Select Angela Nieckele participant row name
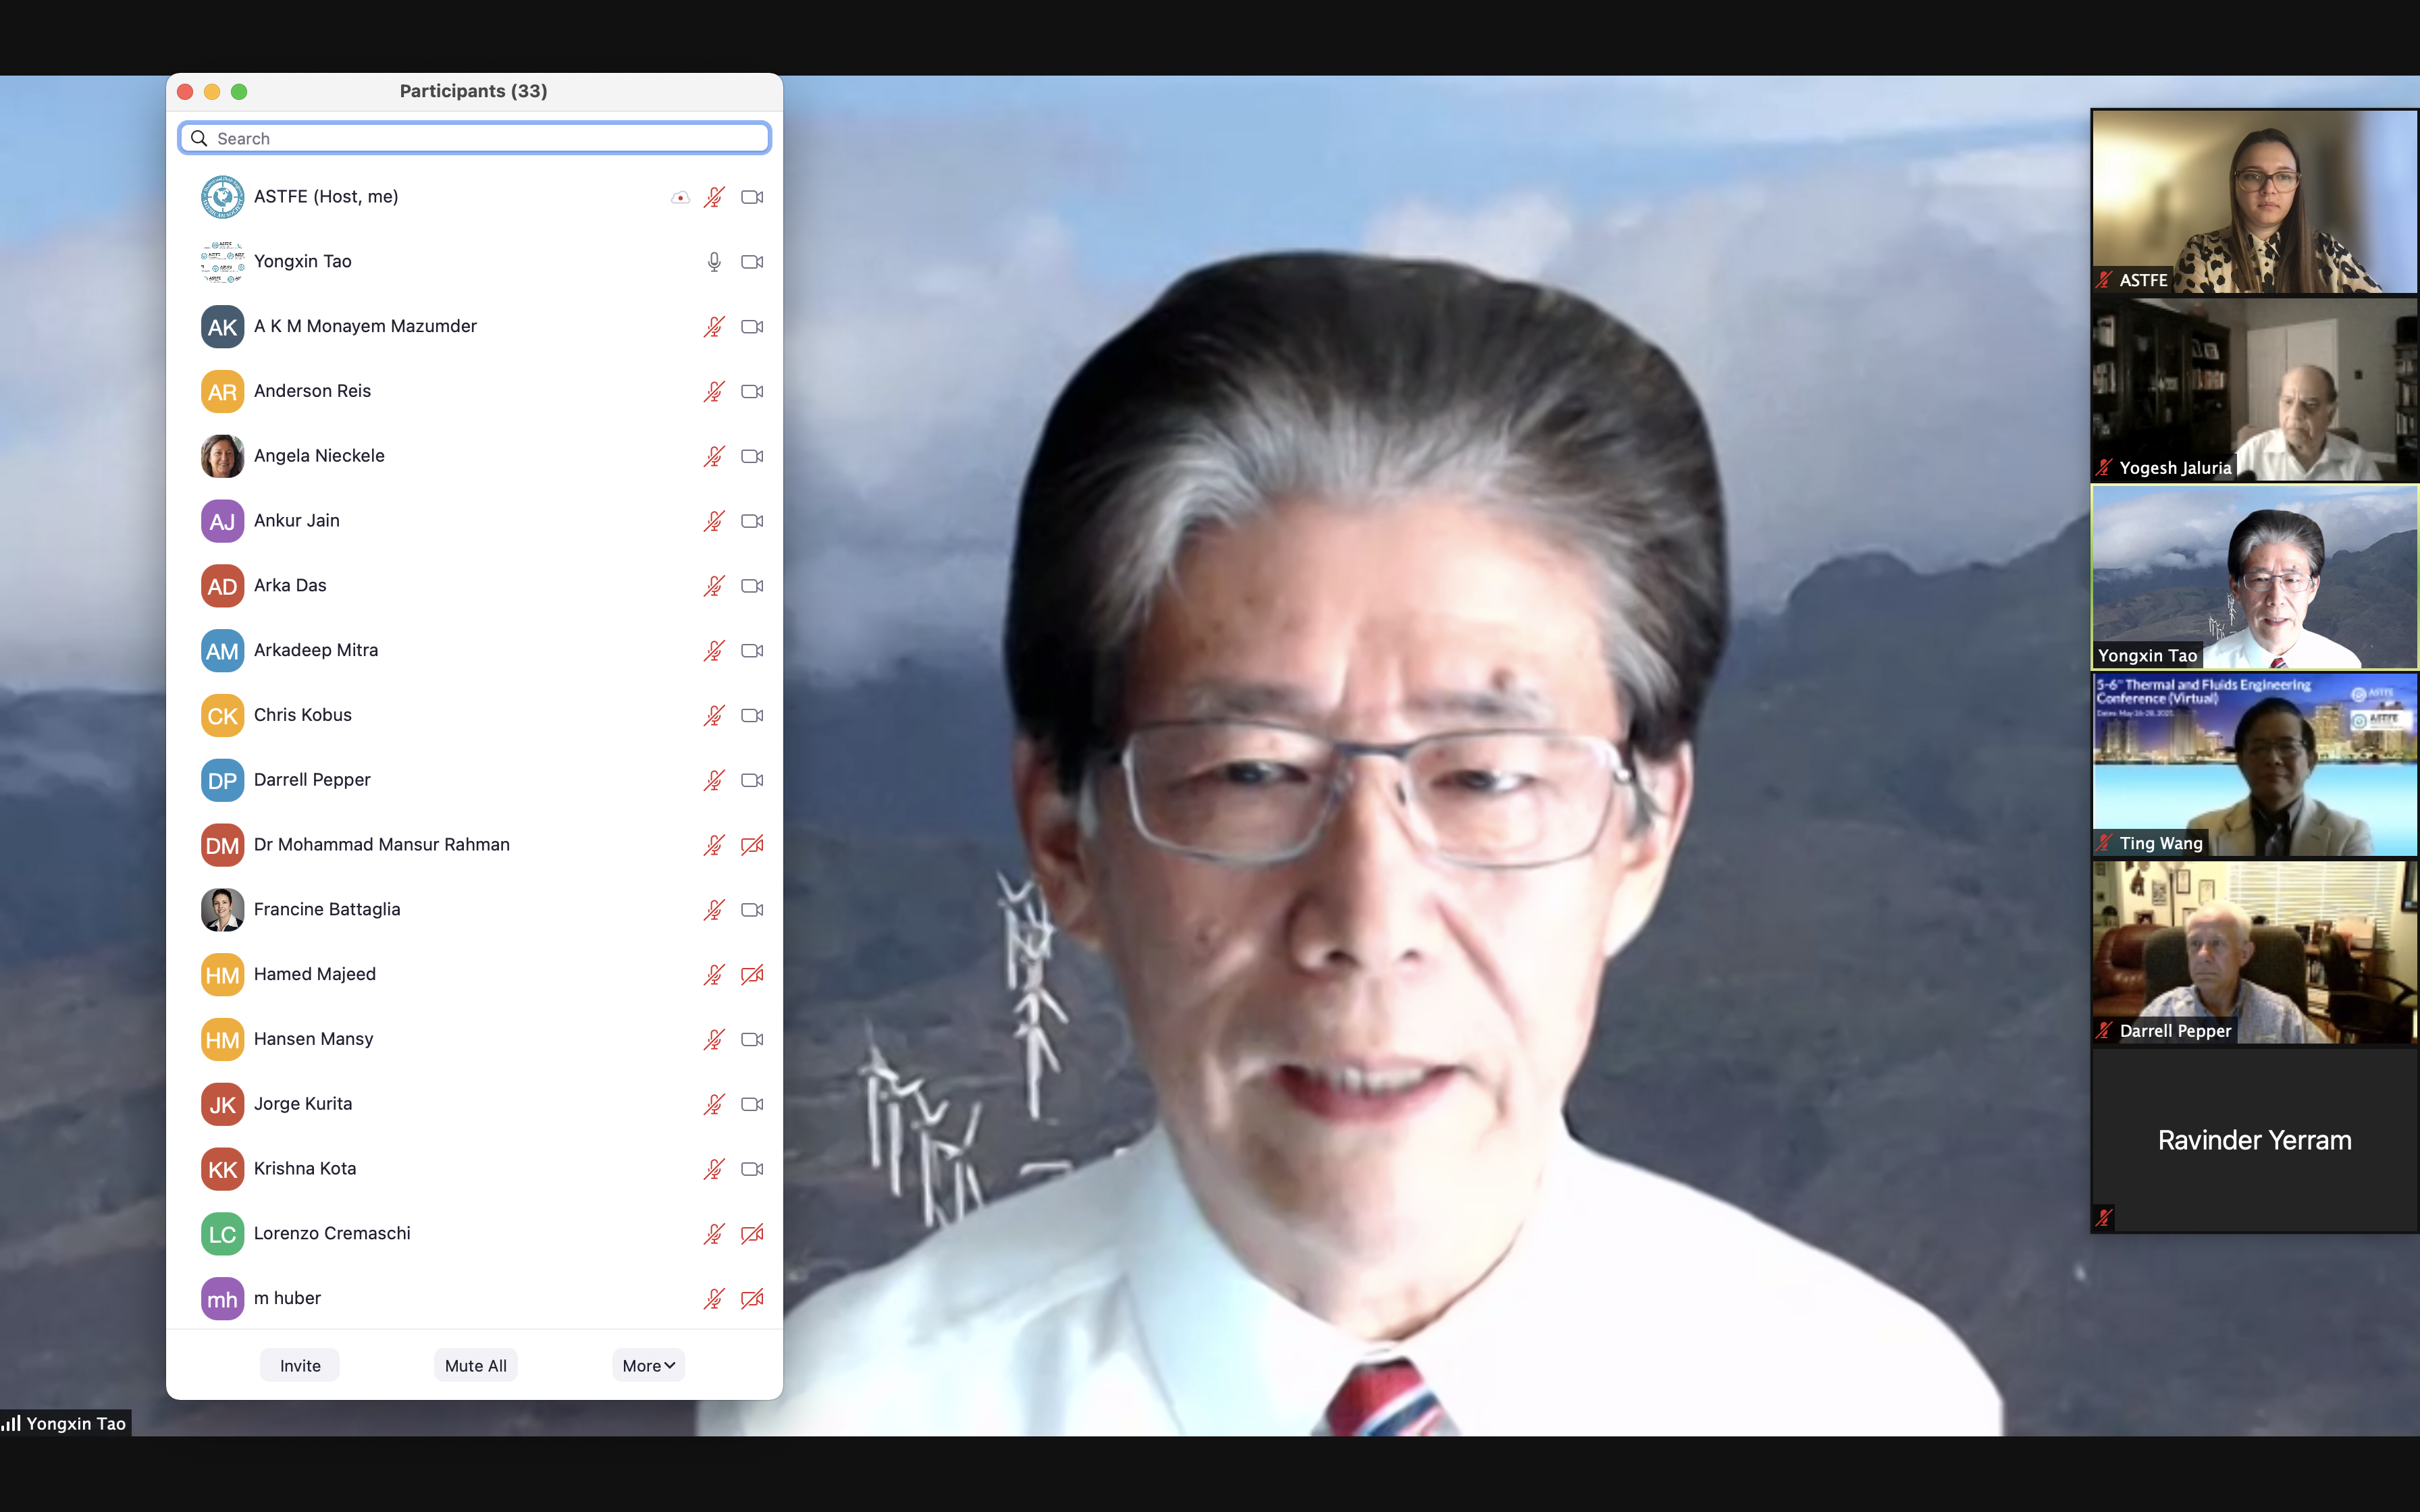This screenshot has height=1512, width=2420. (319, 456)
